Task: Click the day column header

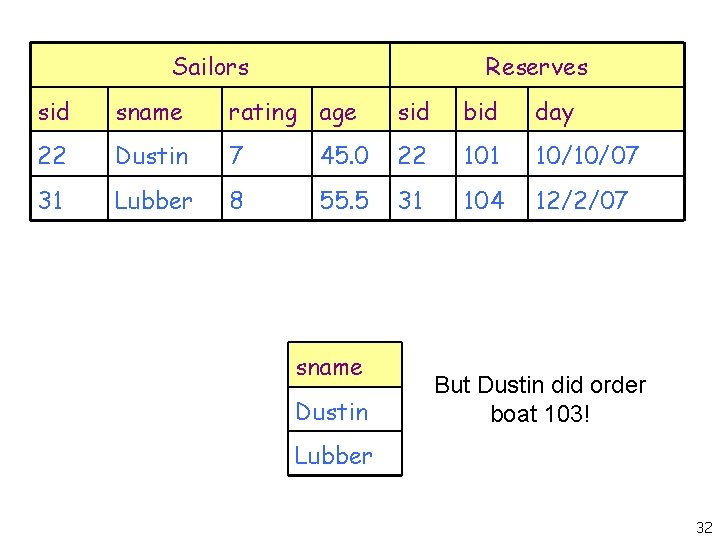Action: point(555,113)
